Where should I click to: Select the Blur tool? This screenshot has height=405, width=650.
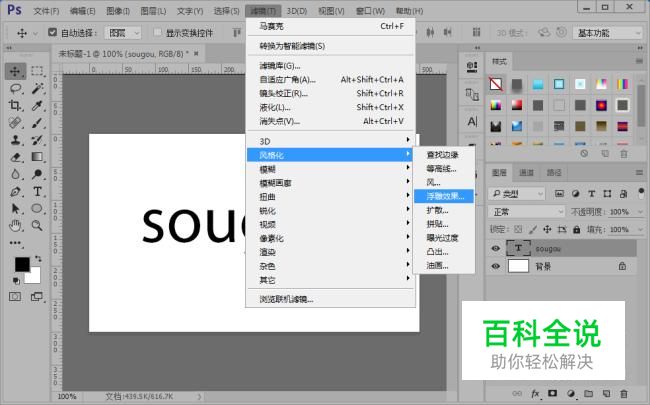pyautogui.click(x=15, y=174)
